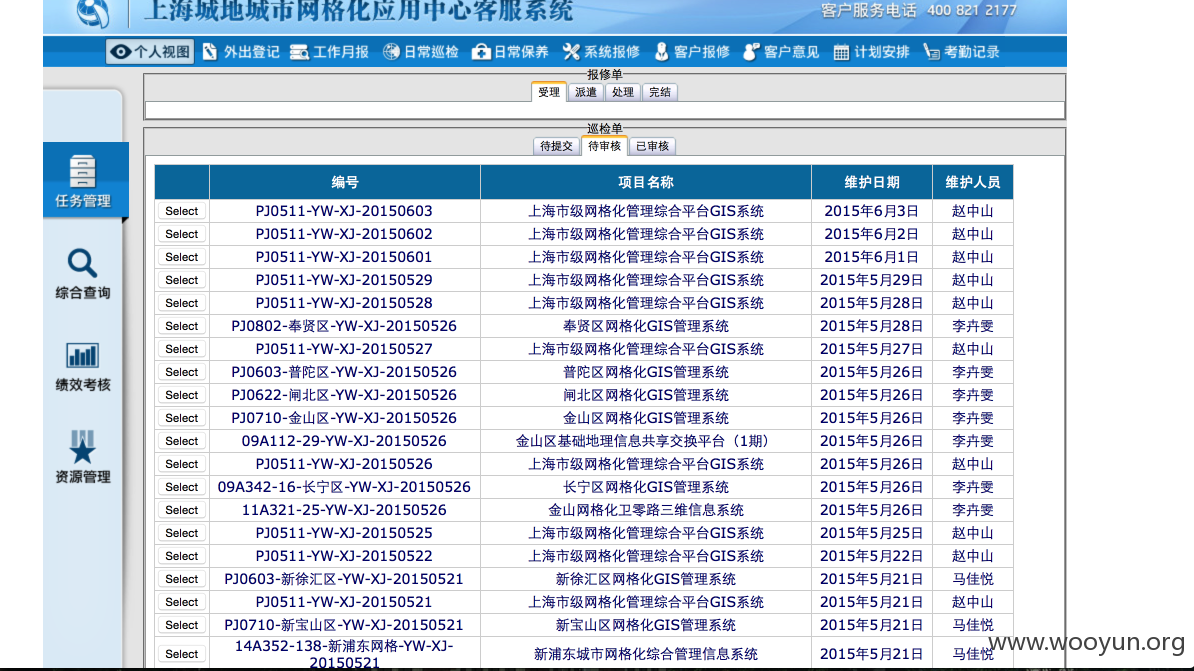Click project name 普陀区网格化GIS管理系统
This screenshot has height=671, width=1194.
[646, 372]
